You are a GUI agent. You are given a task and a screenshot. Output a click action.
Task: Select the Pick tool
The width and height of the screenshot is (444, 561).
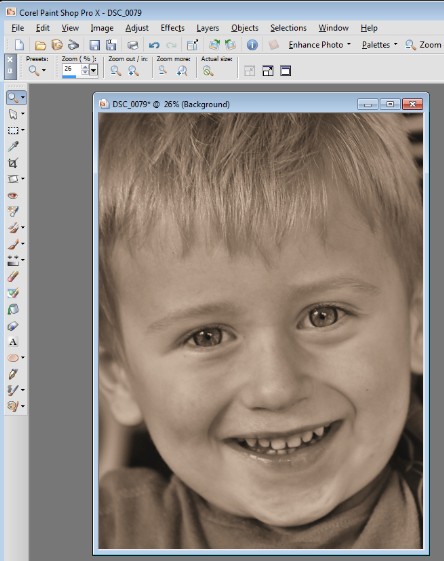click(13, 114)
